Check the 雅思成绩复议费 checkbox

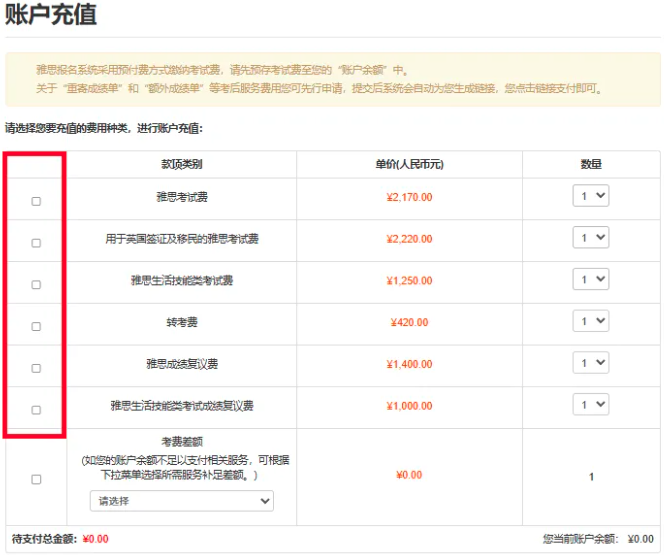click(x=36, y=368)
